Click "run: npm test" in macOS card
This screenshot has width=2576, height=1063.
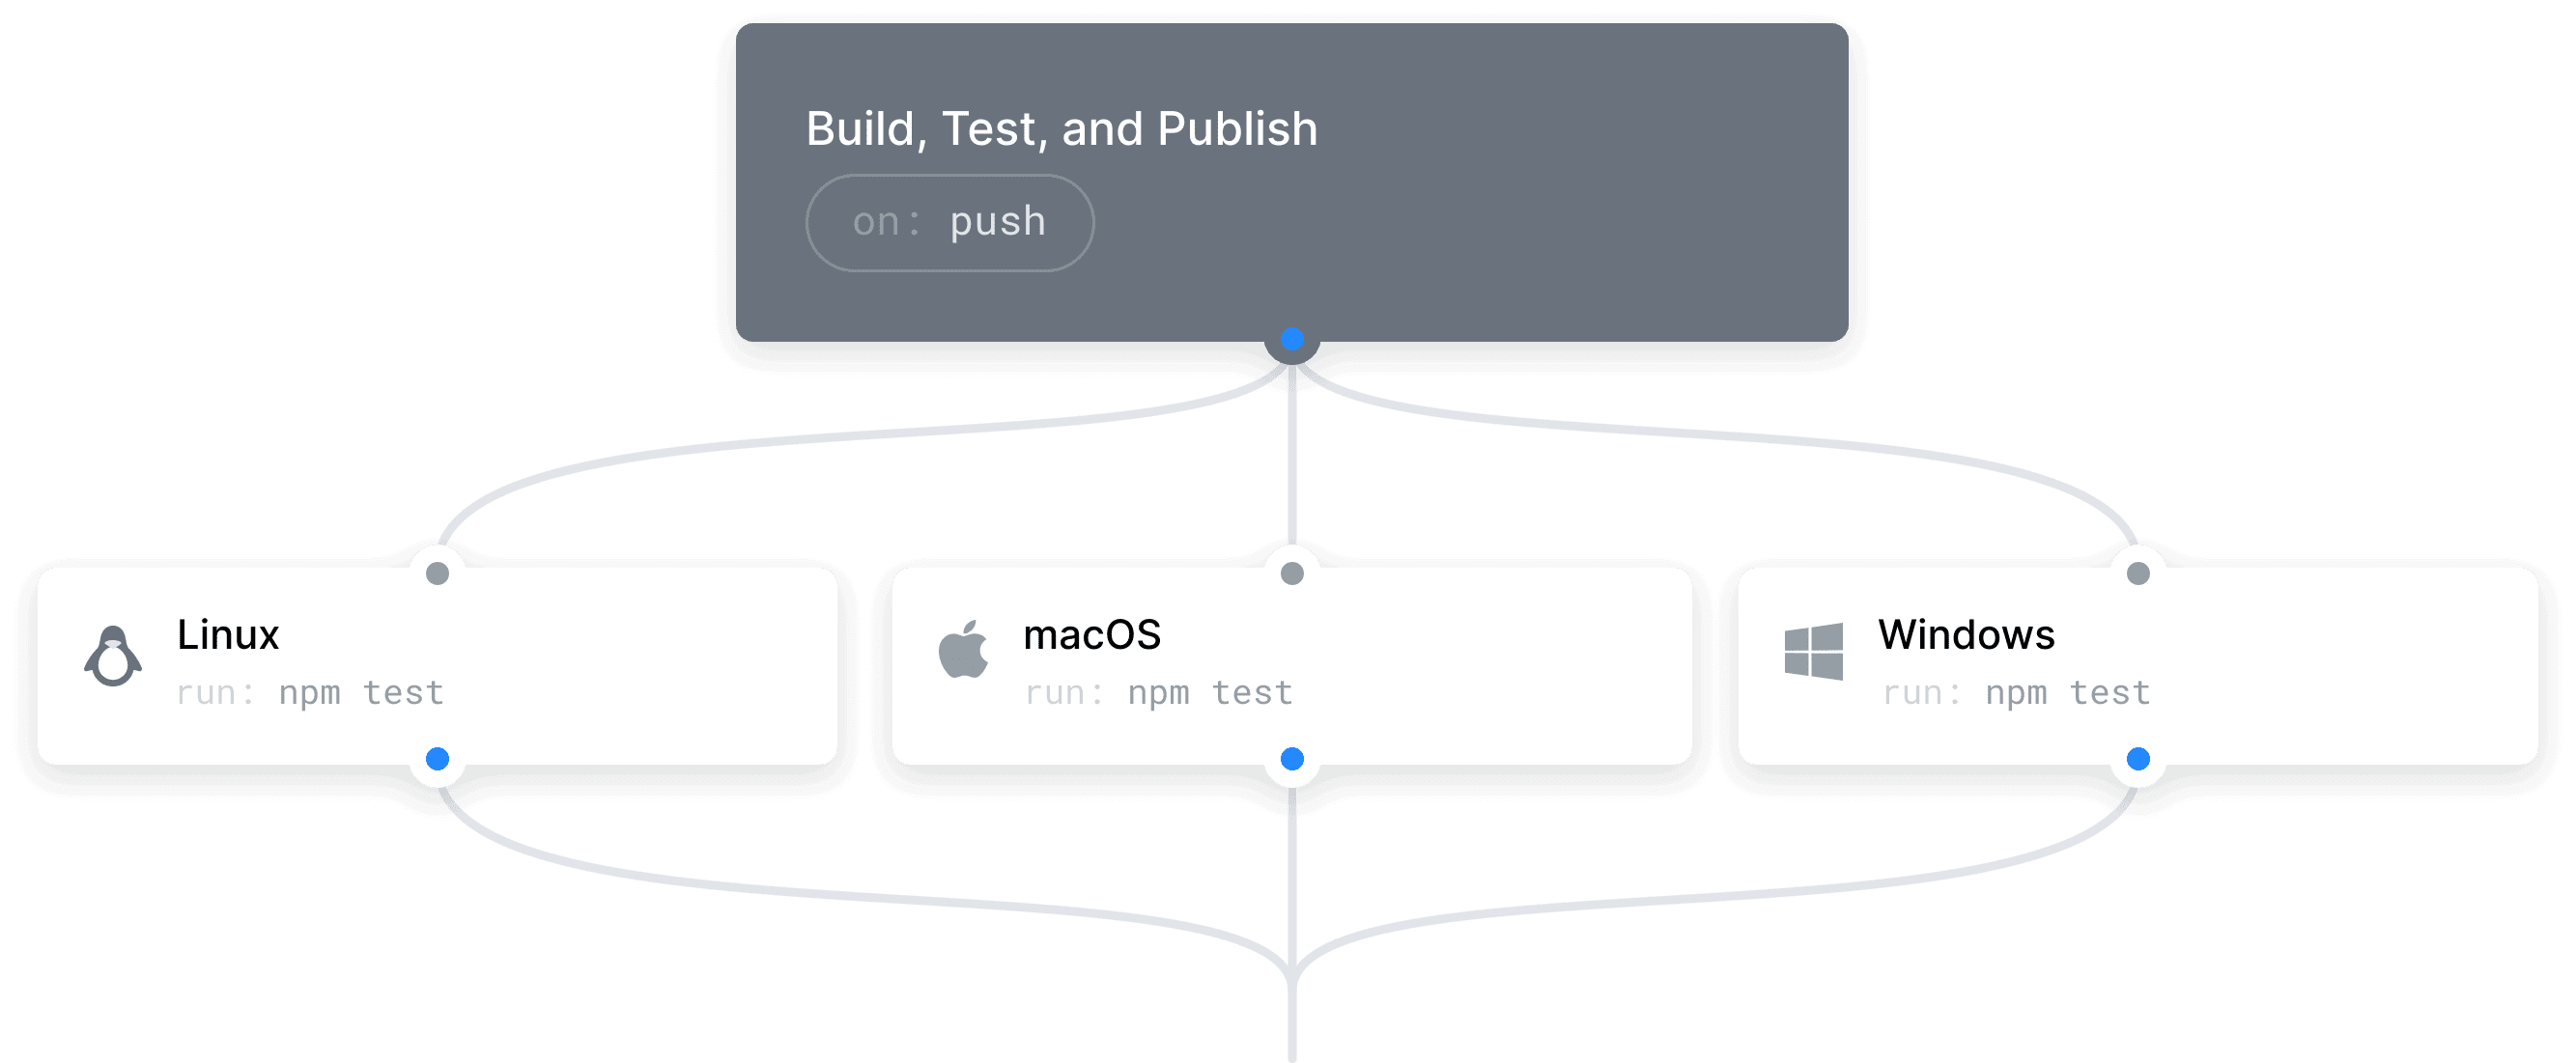(x=1159, y=693)
